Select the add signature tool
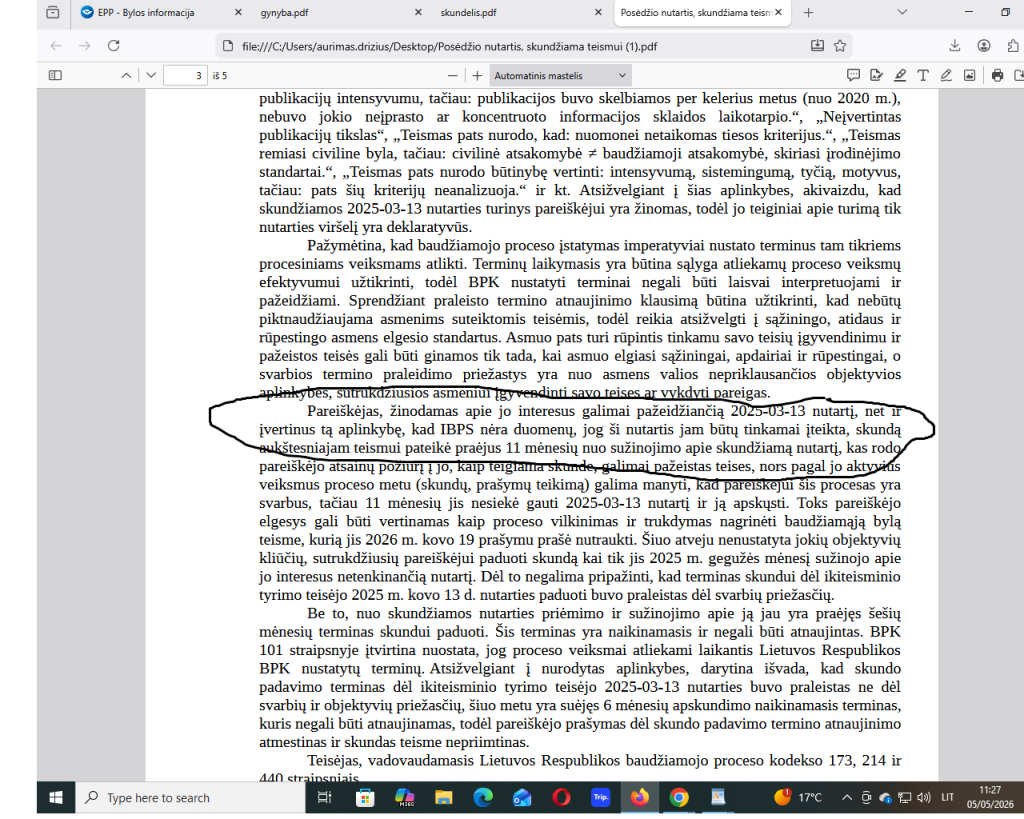Screen dimensions: 1024x819 coord(876,76)
